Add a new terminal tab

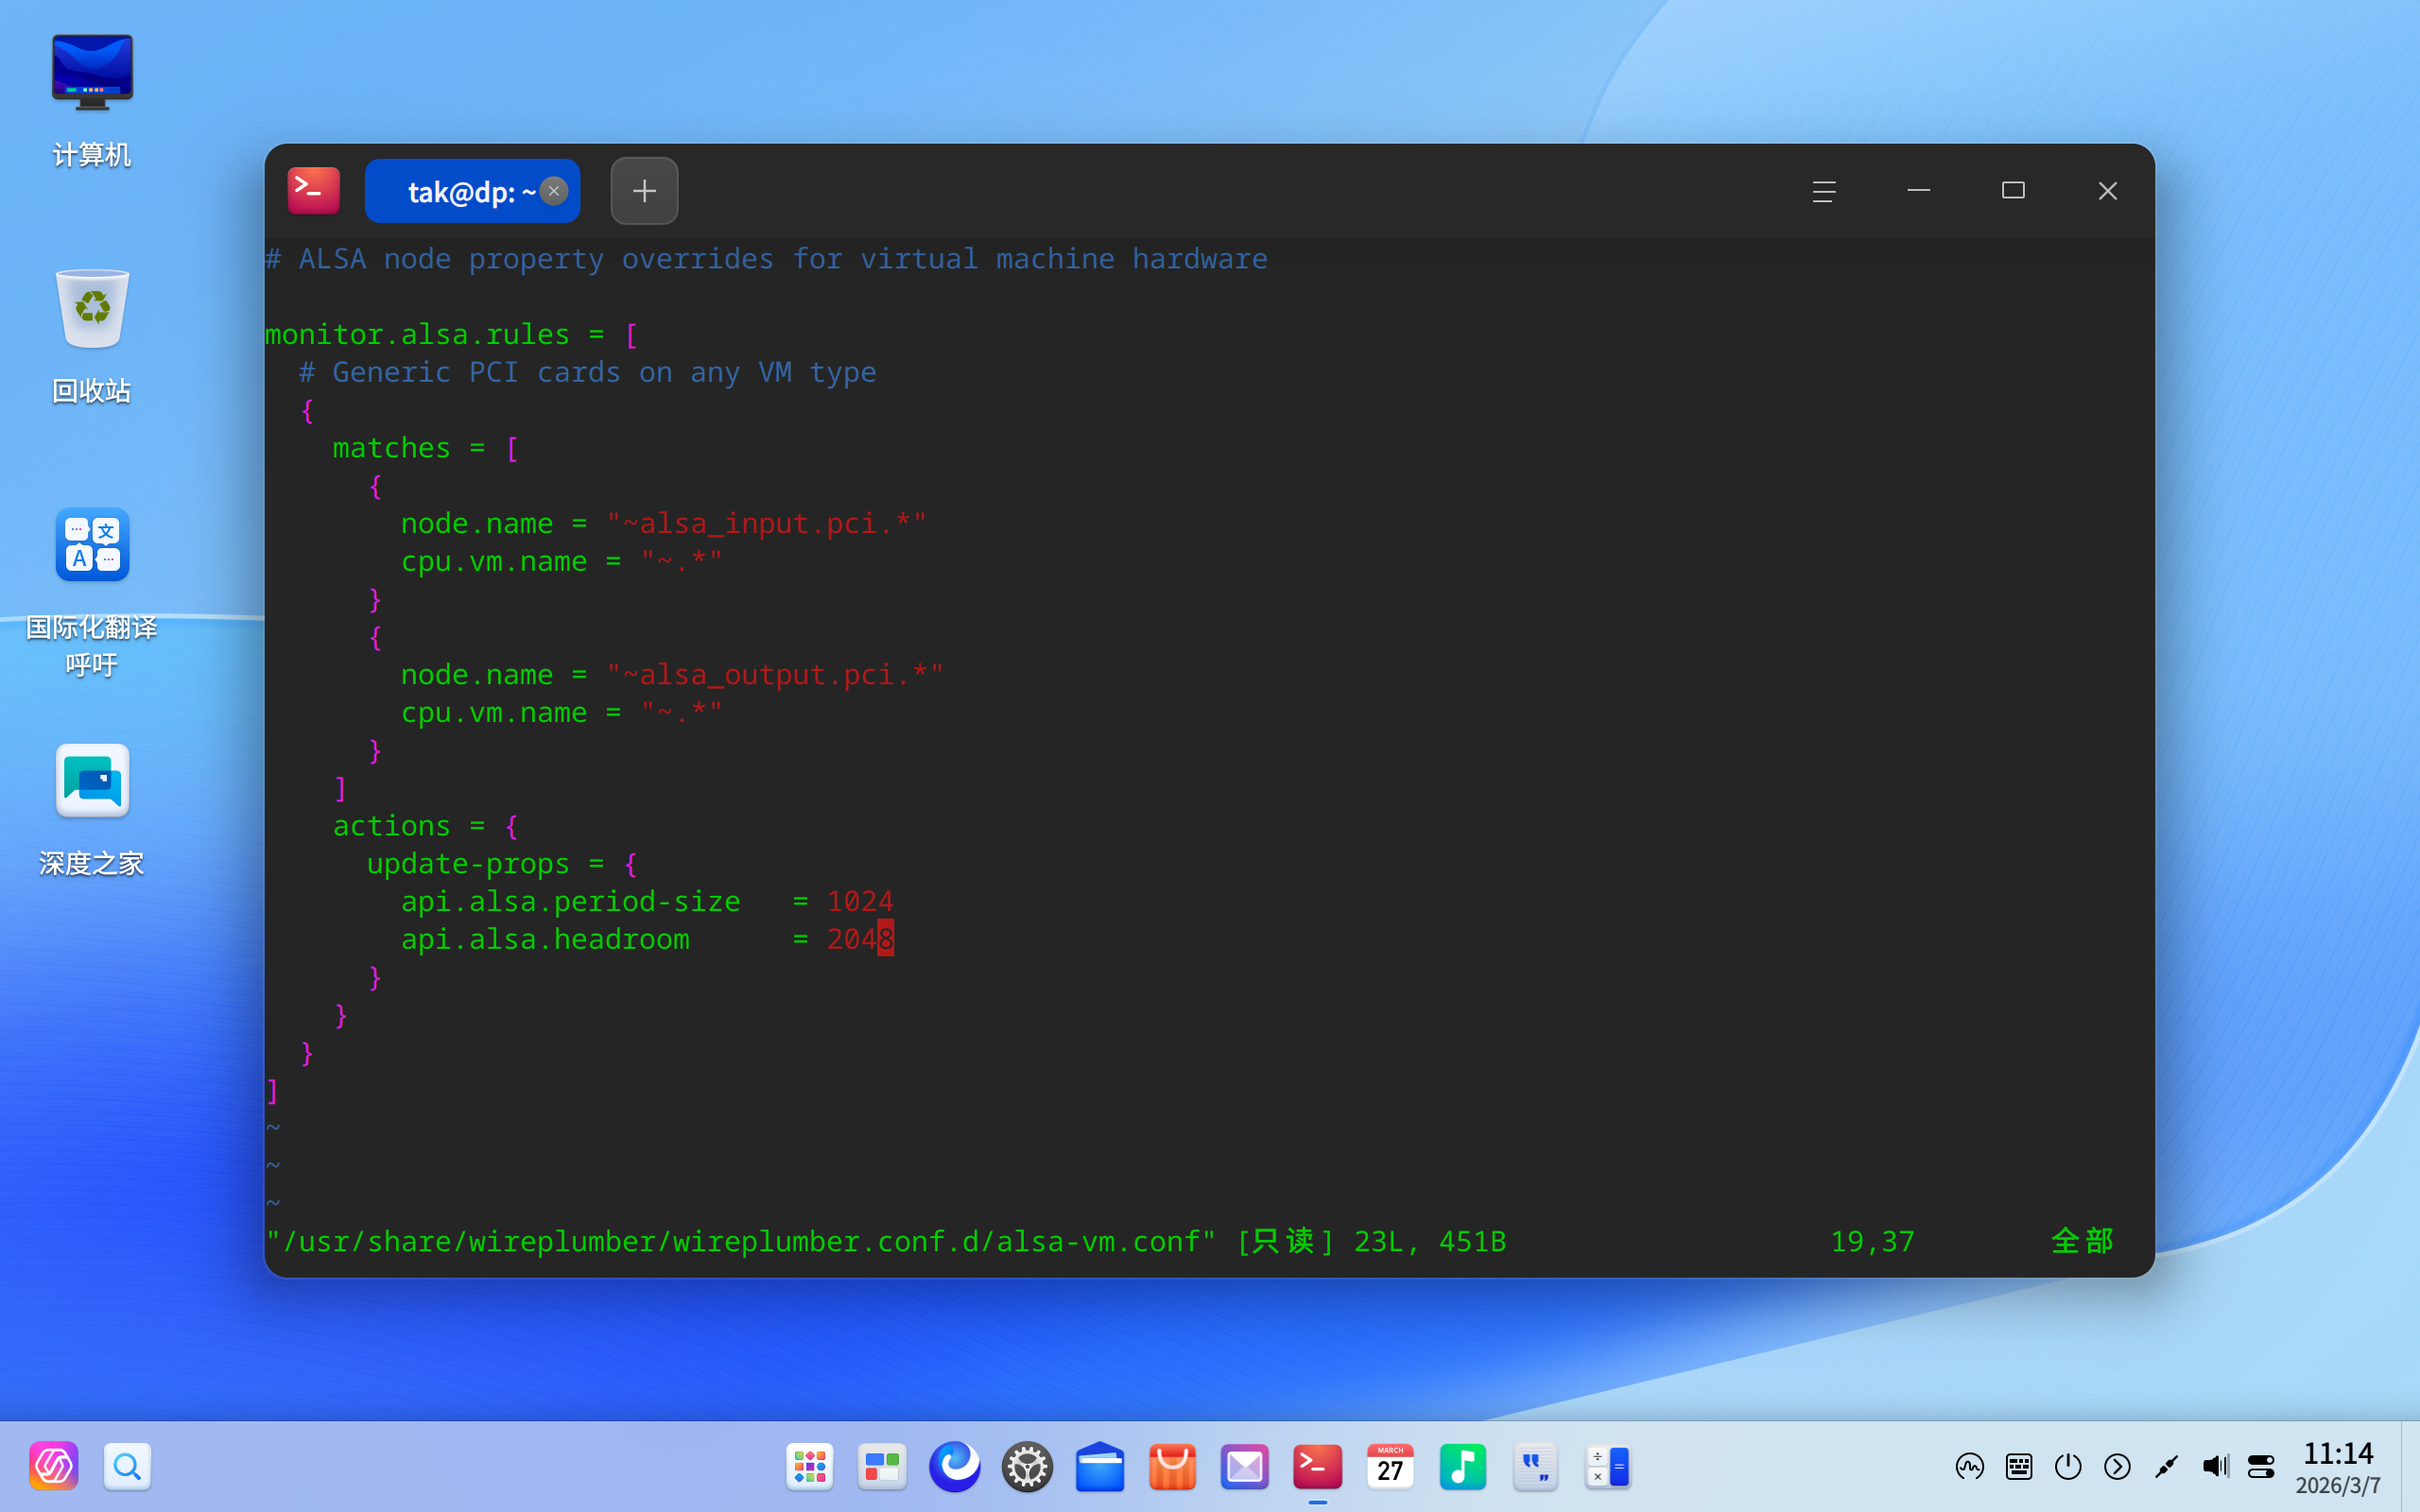644,191
